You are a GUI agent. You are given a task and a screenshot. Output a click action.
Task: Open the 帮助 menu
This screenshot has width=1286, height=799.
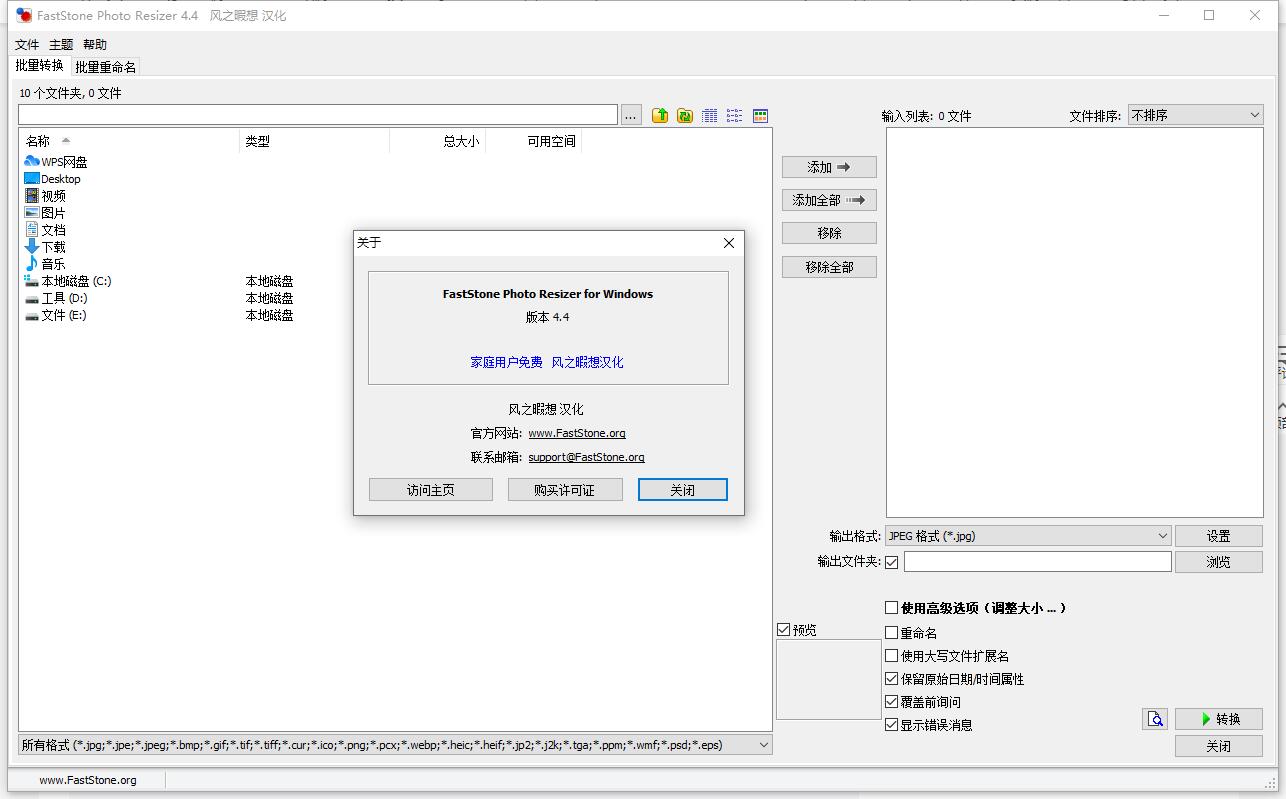pos(95,44)
